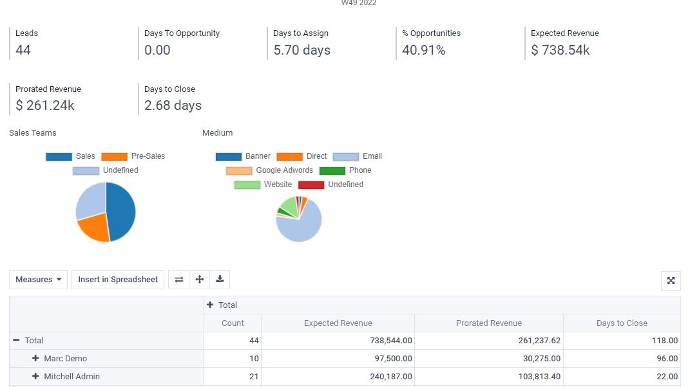Image resolution: width=690 pixels, height=387 pixels.
Task: Toggle Undefined legend swatch in Sales Teams chart
Action: pyautogui.click(x=86, y=170)
